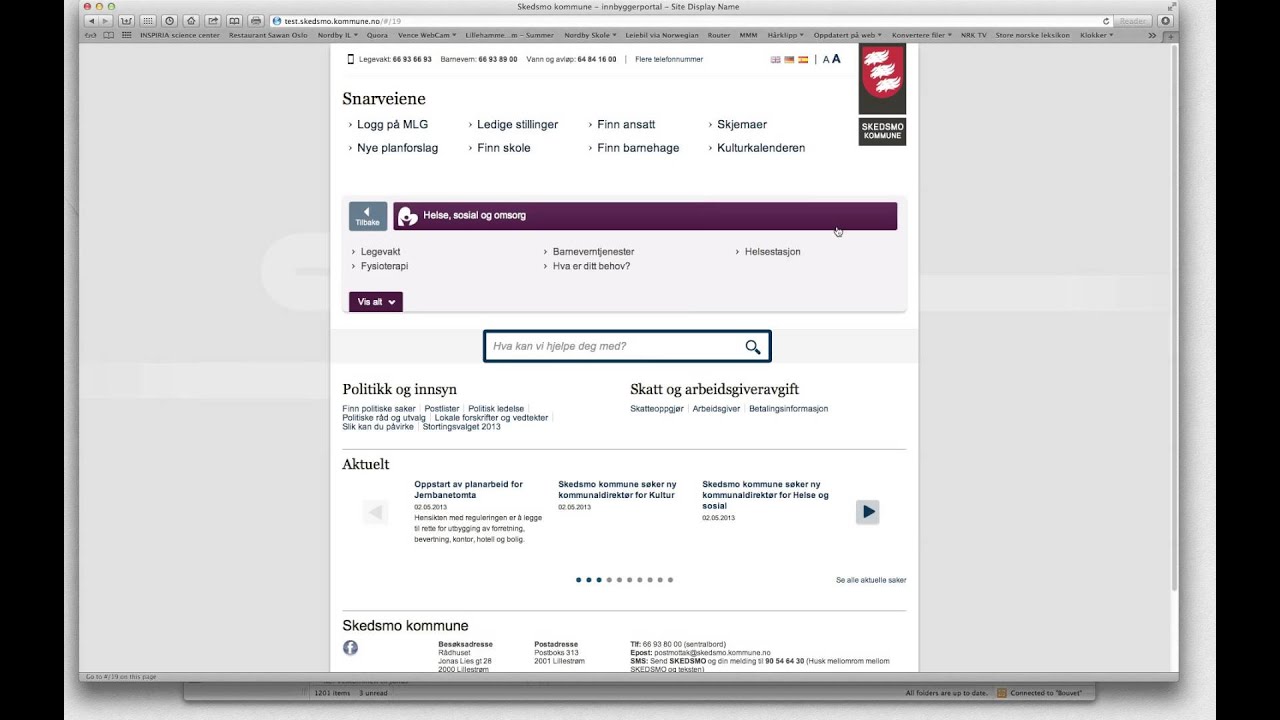Reload the page in address bar

tap(1106, 20)
